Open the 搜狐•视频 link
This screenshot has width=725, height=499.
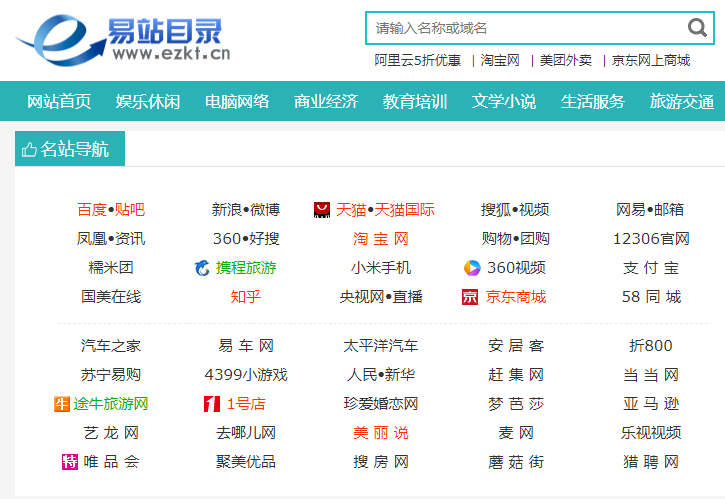tap(515, 209)
